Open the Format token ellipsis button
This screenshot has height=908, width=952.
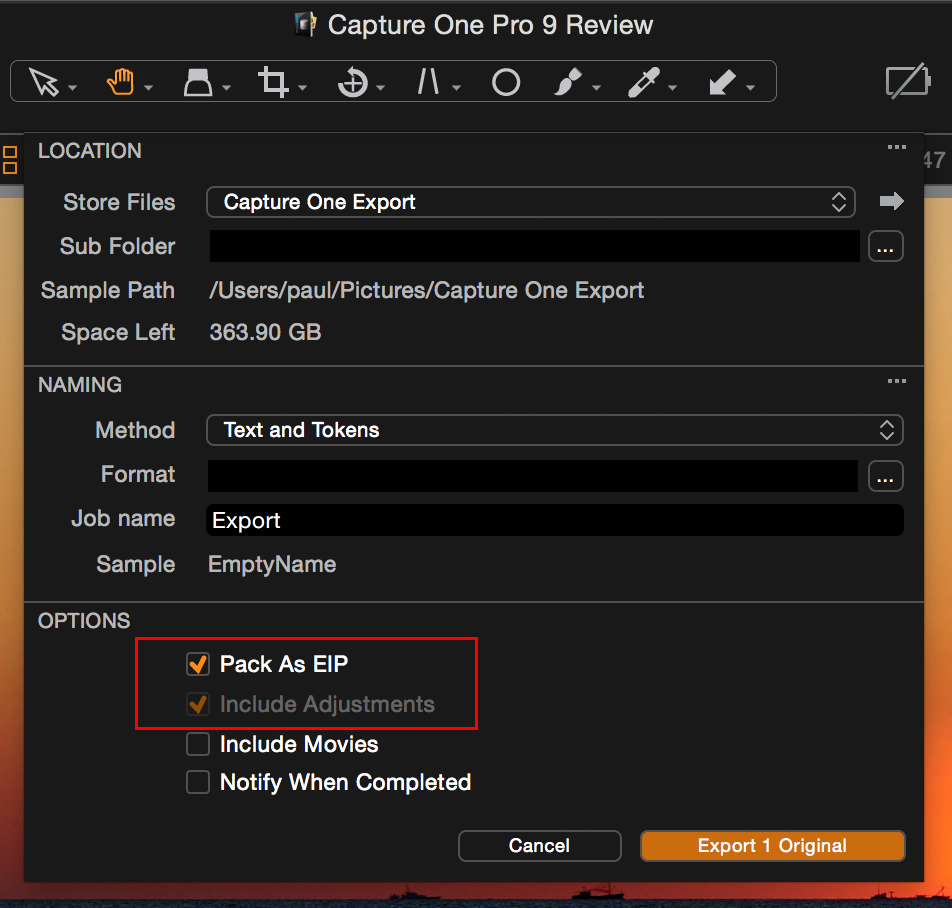886,476
